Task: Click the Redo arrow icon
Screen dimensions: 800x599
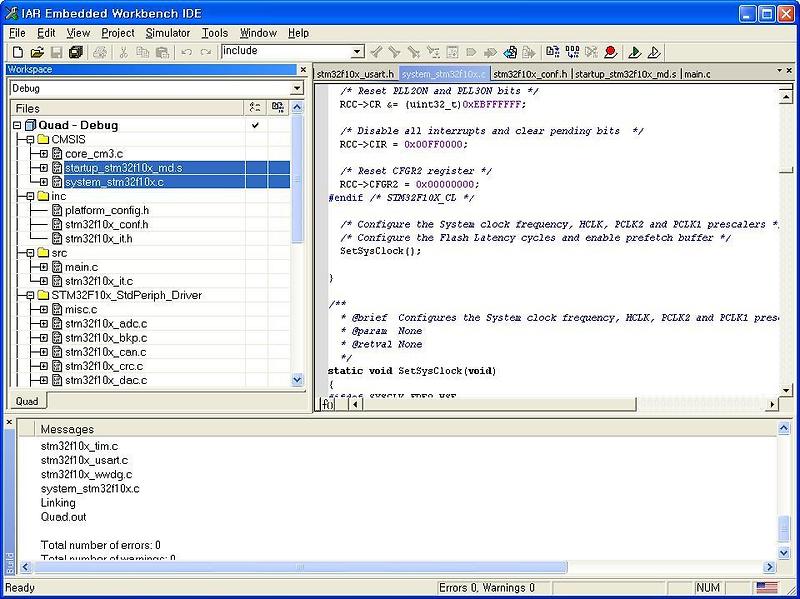Action: click(206, 52)
